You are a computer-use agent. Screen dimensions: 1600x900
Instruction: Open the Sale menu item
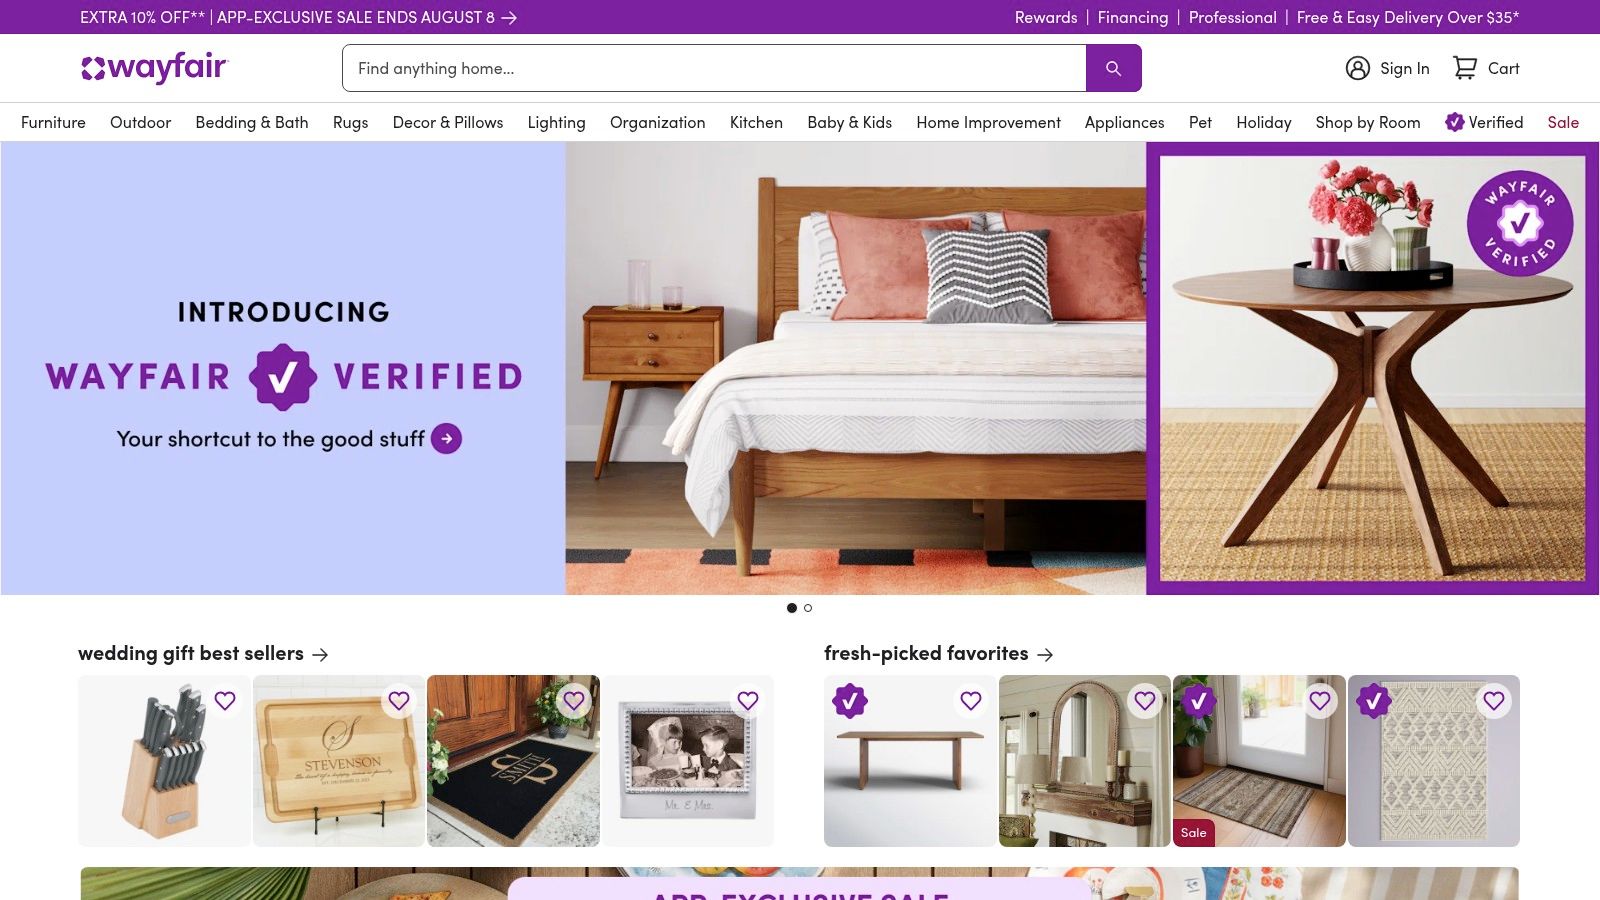click(x=1563, y=122)
